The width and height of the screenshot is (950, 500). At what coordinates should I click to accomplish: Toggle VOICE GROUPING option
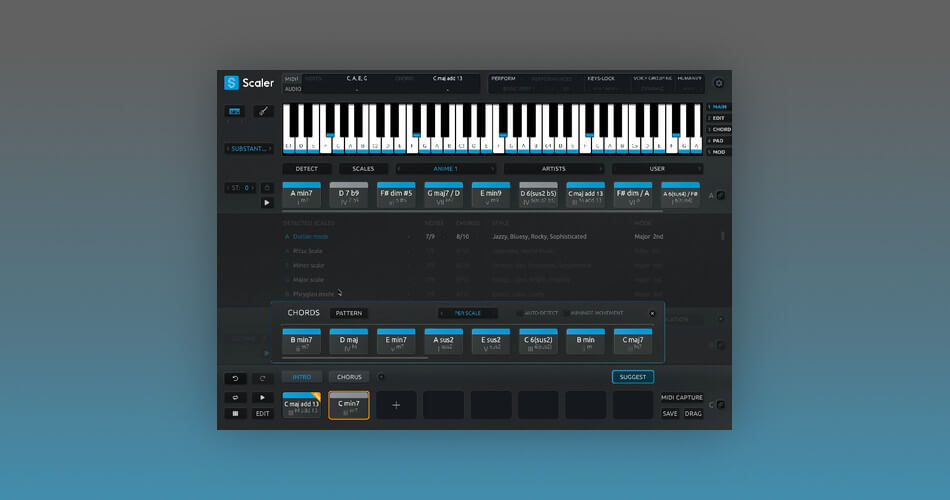click(653, 79)
